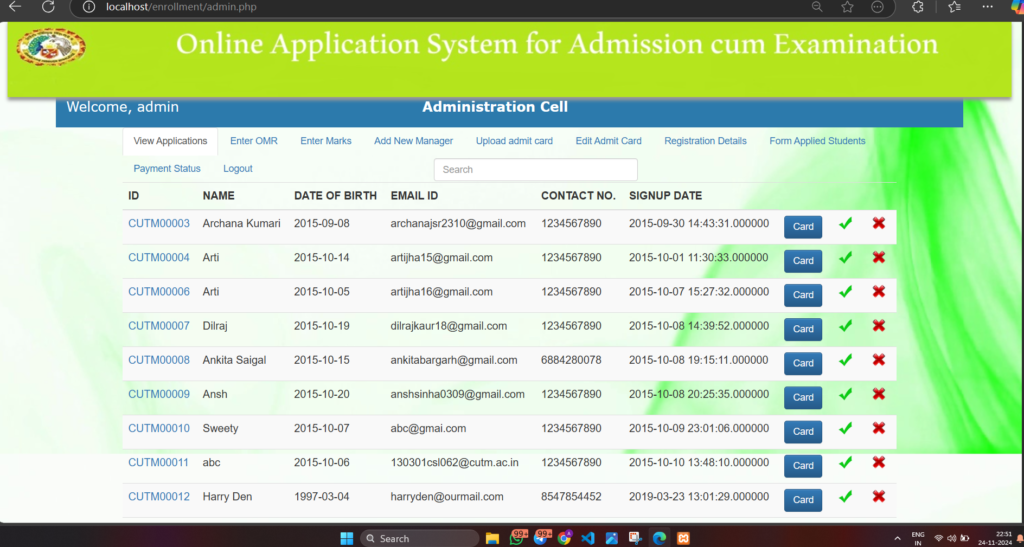This screenshot has height=547, width=1024.
Task: Open Windows Start menu
Action: 347,539
